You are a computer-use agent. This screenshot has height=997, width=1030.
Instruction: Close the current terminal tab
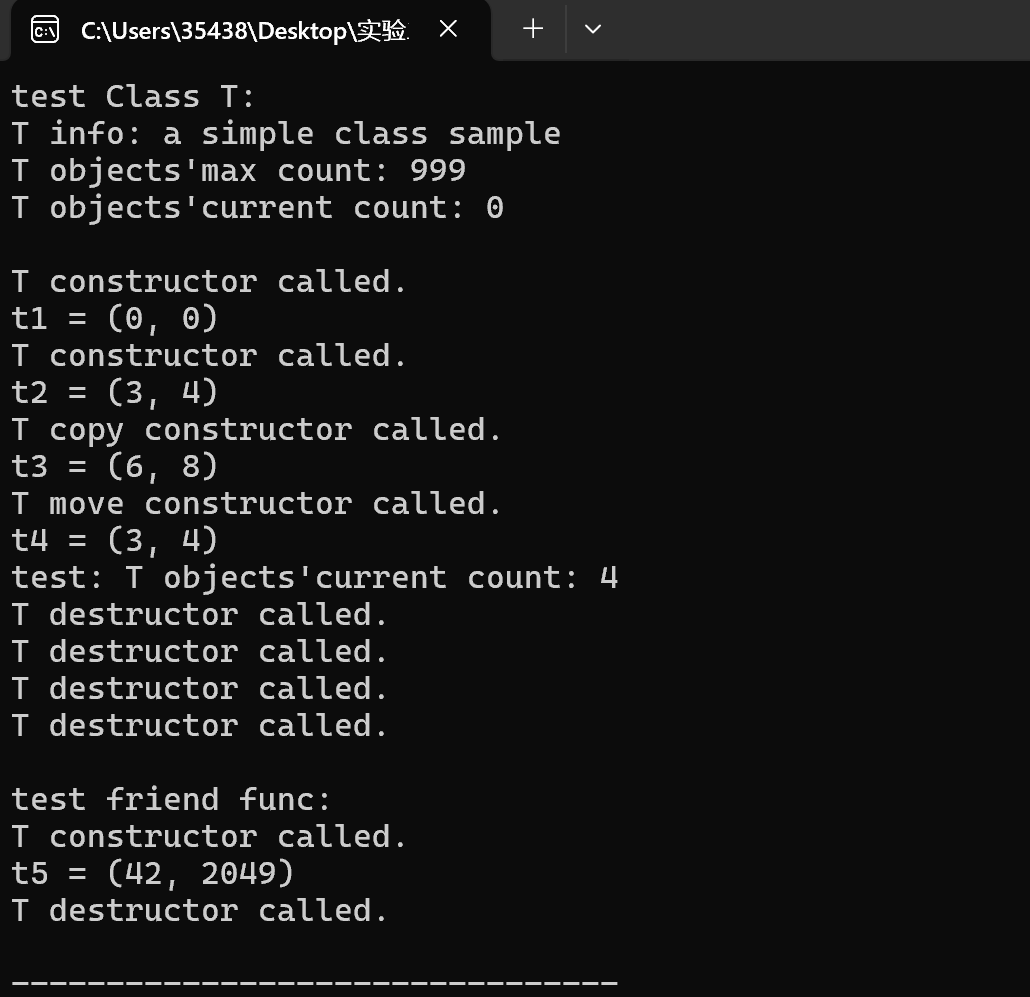pyautogui.click(x=448, y=30)
